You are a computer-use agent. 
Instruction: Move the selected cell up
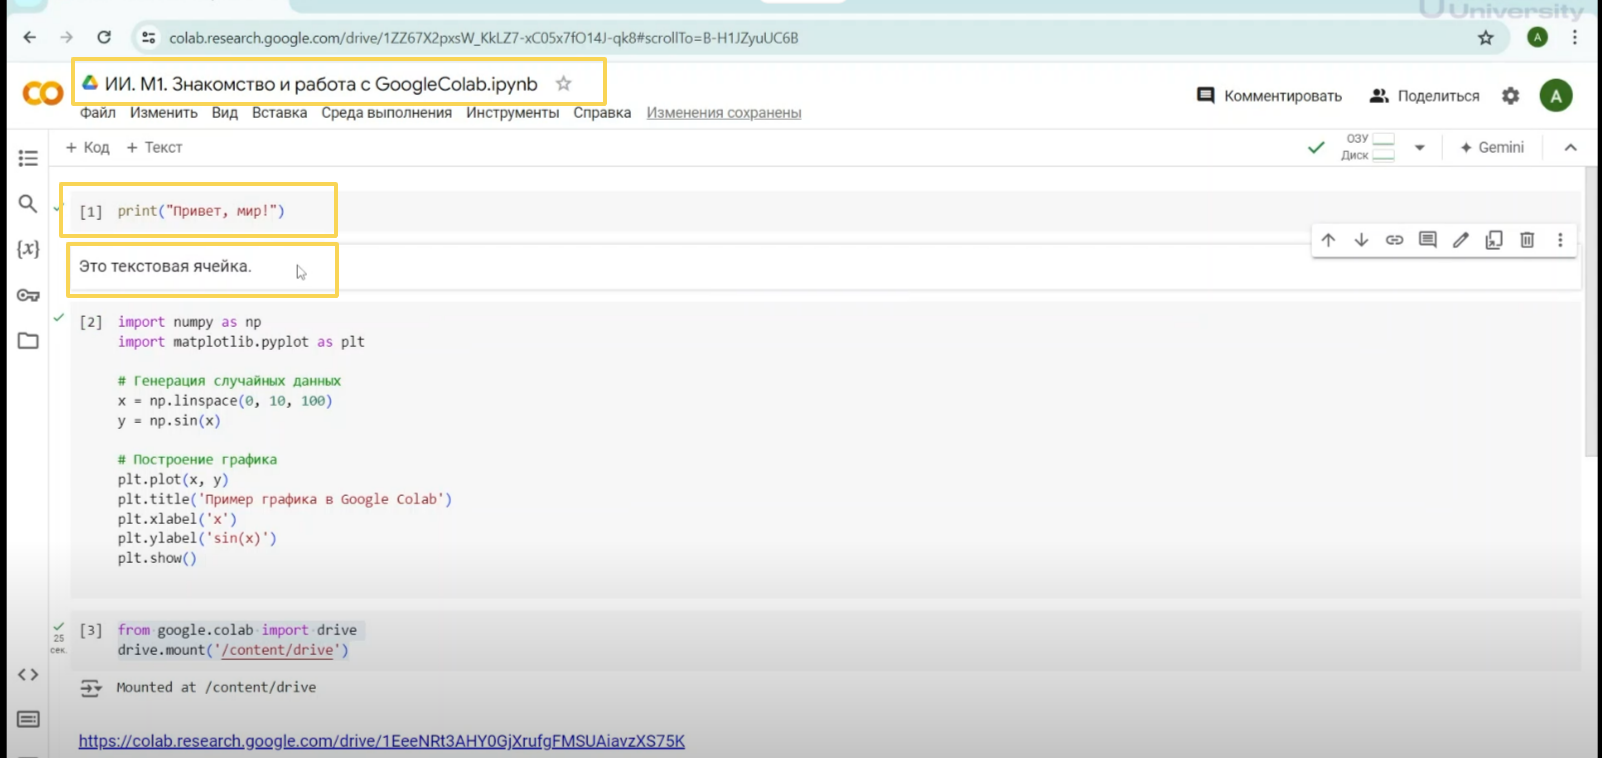(x=1328, y=240)
